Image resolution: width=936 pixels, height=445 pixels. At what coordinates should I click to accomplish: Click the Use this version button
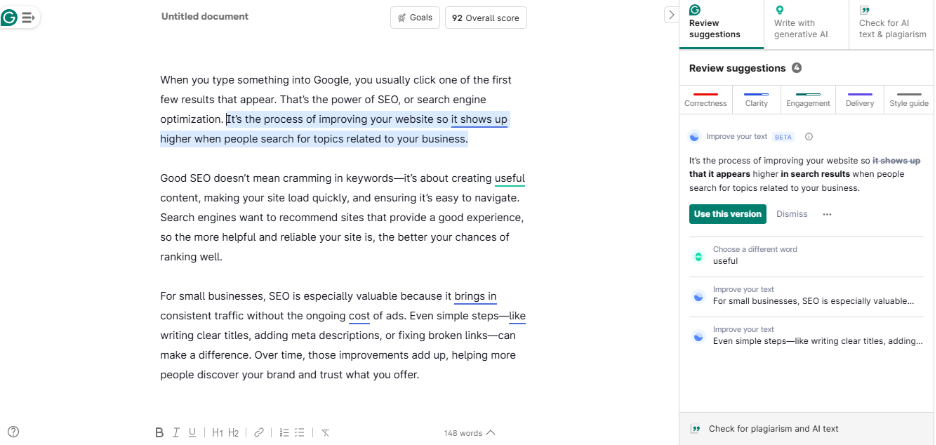728,214
